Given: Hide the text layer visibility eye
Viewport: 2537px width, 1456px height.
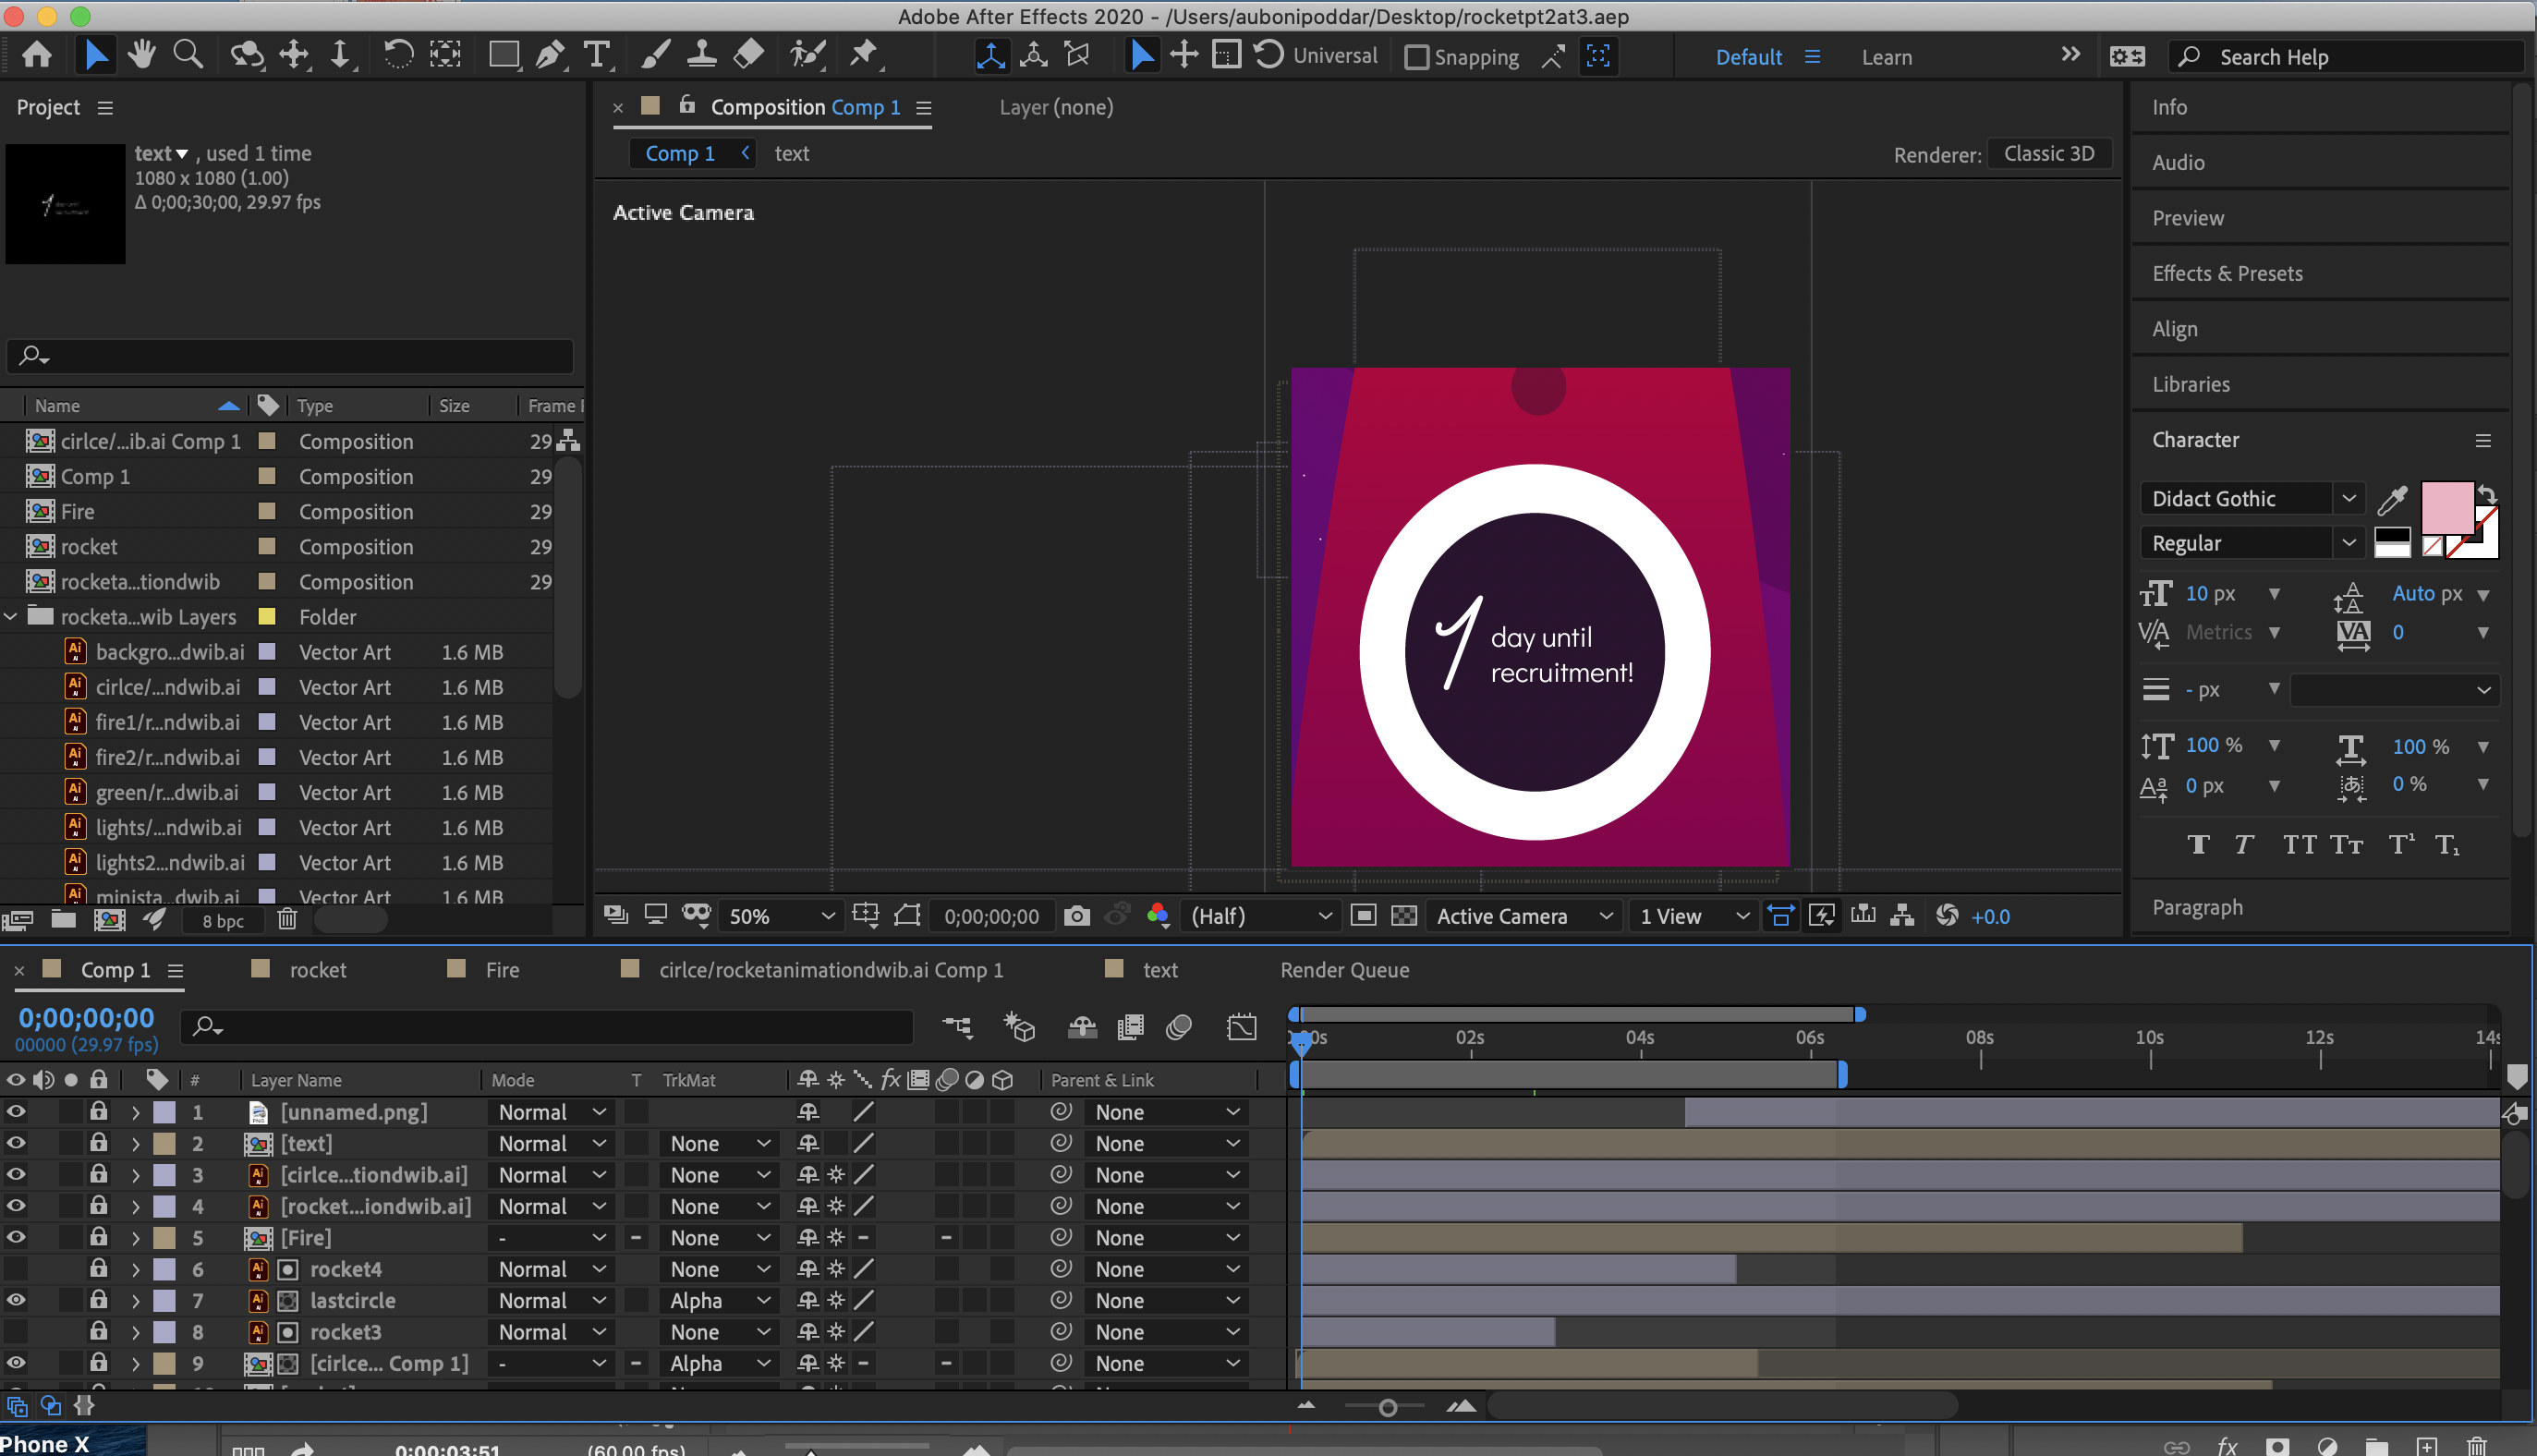Looking at the screenshot, I should (16, 1143).
